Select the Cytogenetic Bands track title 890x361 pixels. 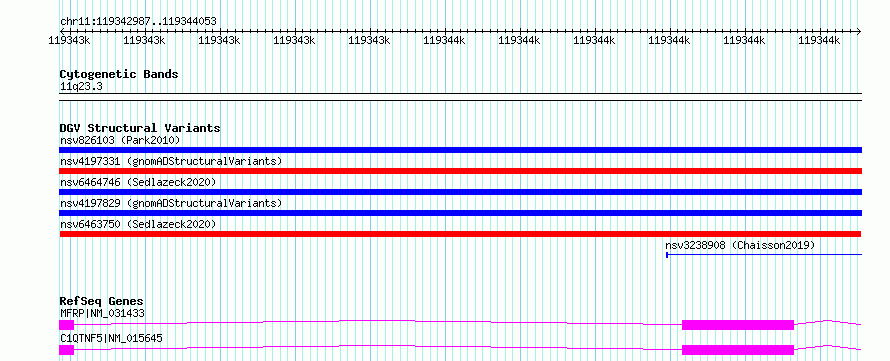[x=119, y=74]
